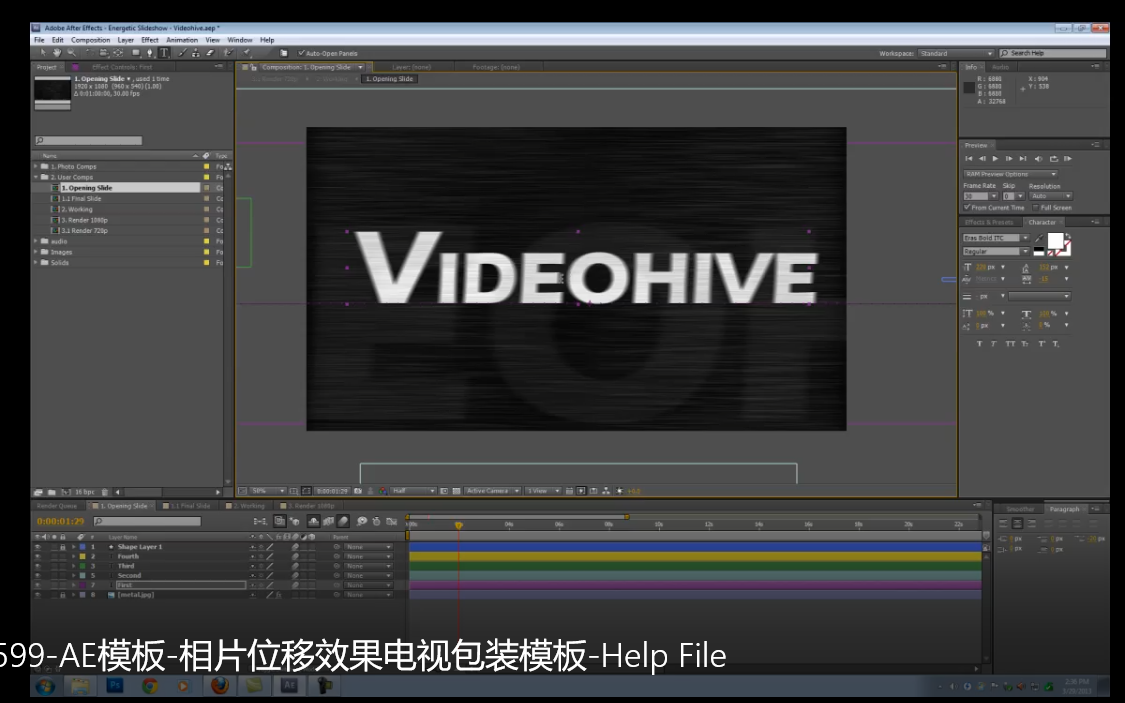Click the timeline current-time indicator
1125x703 pixels.
coord(458,525)
